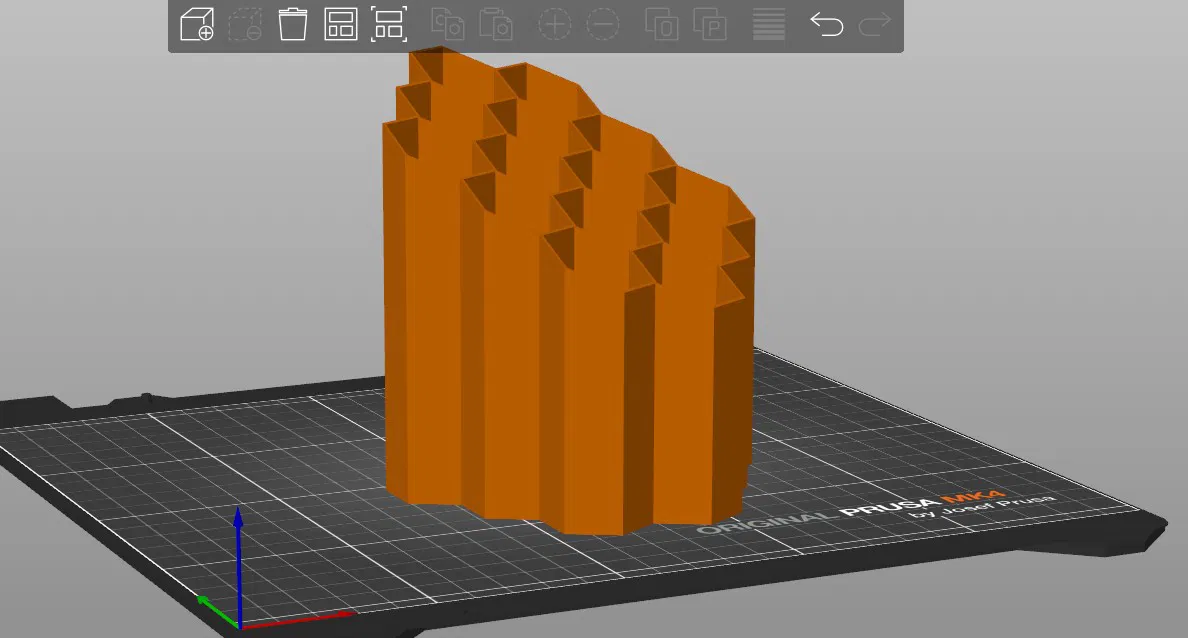Click the green Y axis arrow

point(218,611)
